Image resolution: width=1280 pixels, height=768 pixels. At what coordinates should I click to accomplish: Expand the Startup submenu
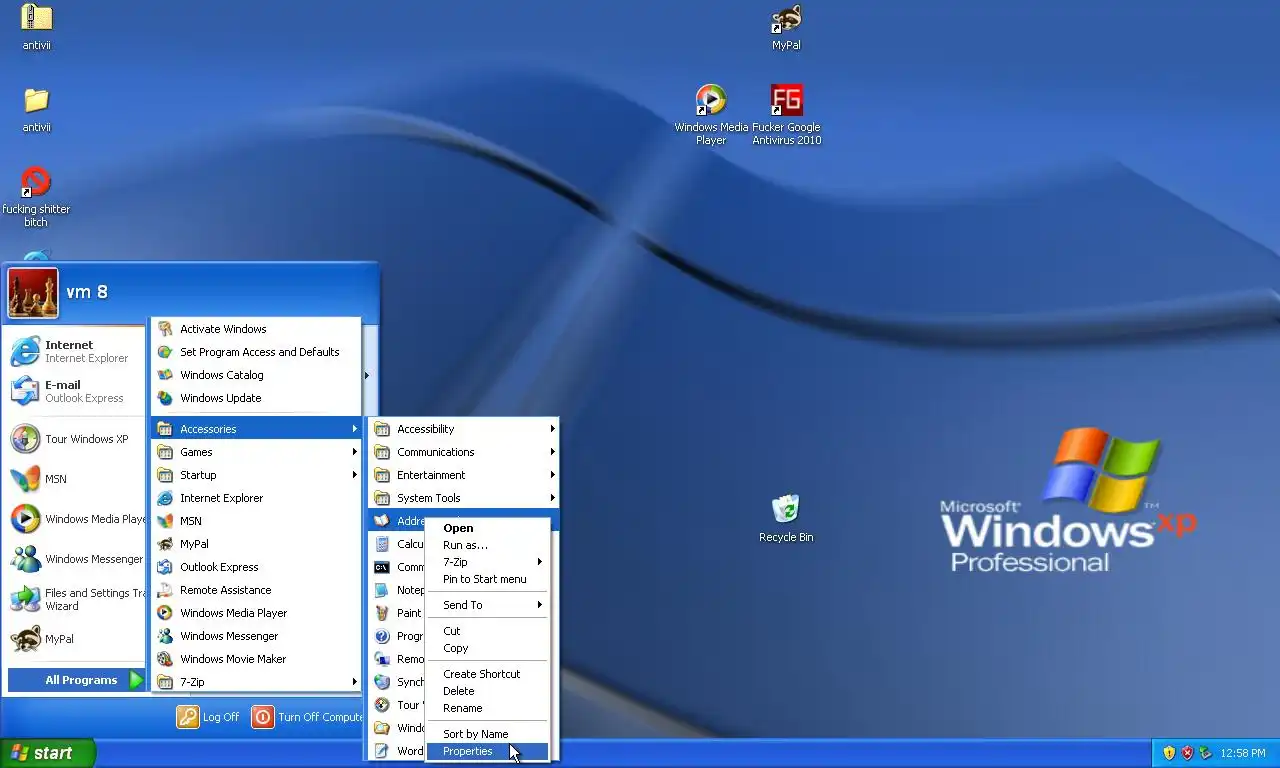(x=256, y=475)
